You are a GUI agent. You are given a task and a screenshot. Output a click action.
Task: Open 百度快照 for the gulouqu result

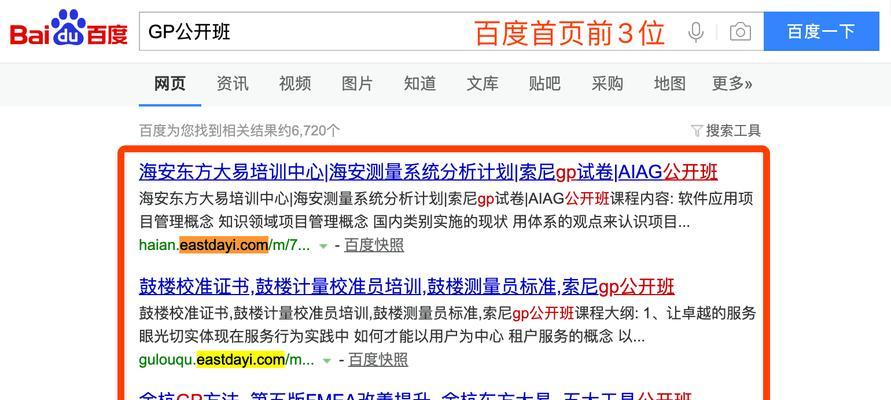pyautogui.click(x=378, y=360)
